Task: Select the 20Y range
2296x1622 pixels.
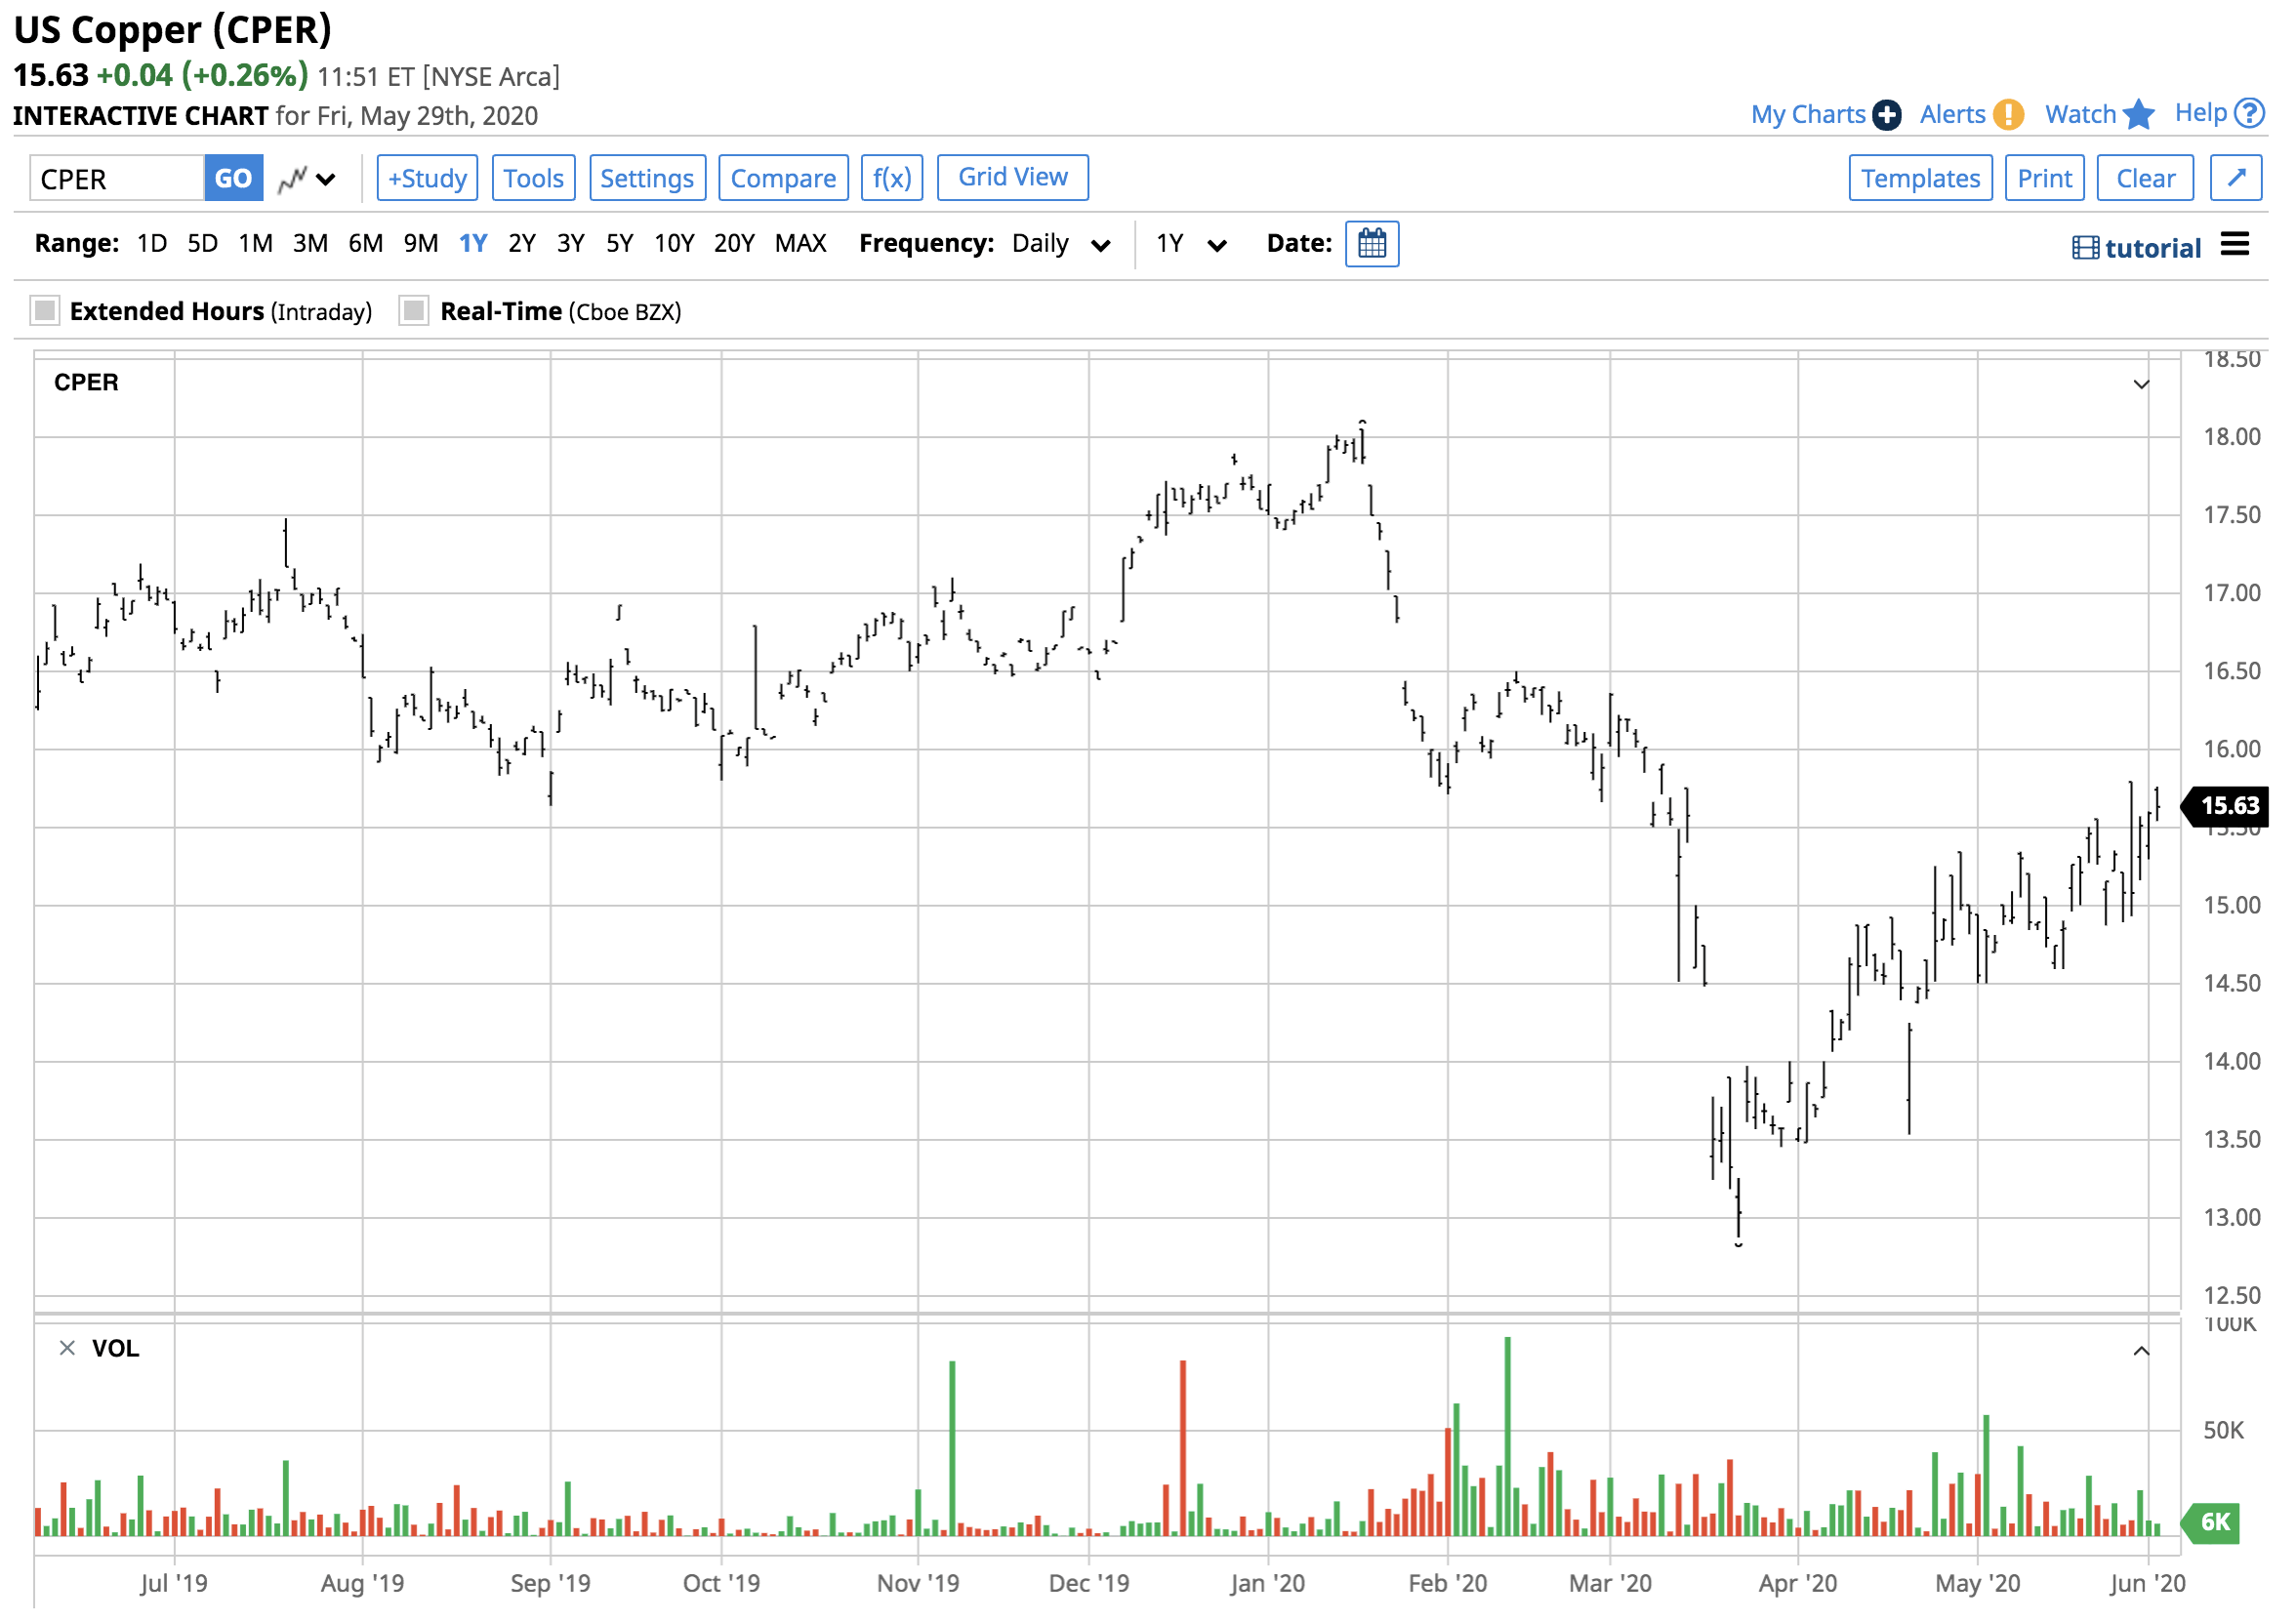Action: [735, 244]
